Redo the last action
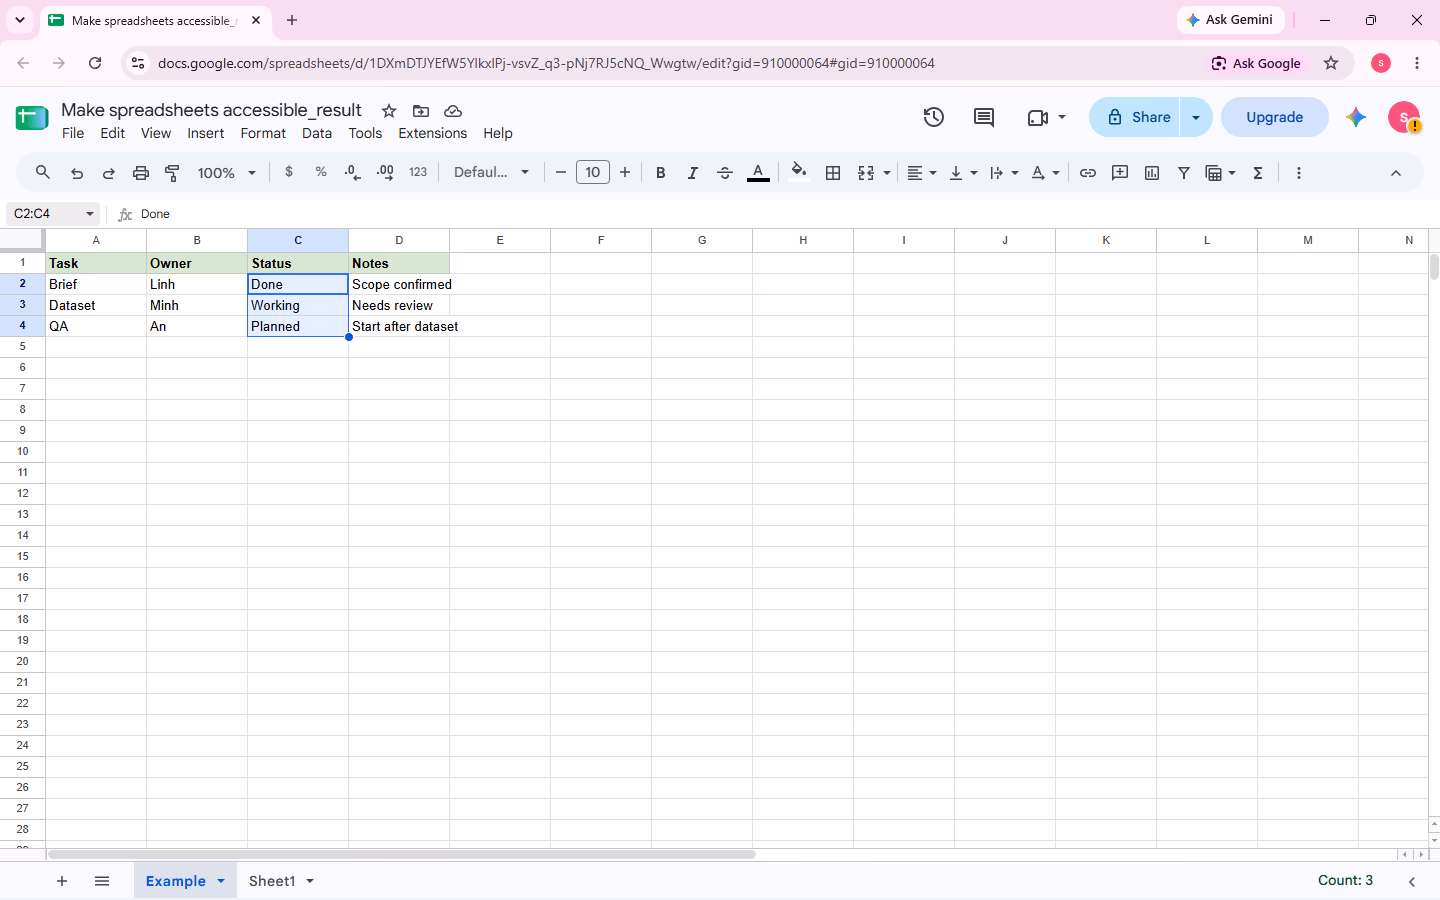The image size is (1440, 900). 109,173
